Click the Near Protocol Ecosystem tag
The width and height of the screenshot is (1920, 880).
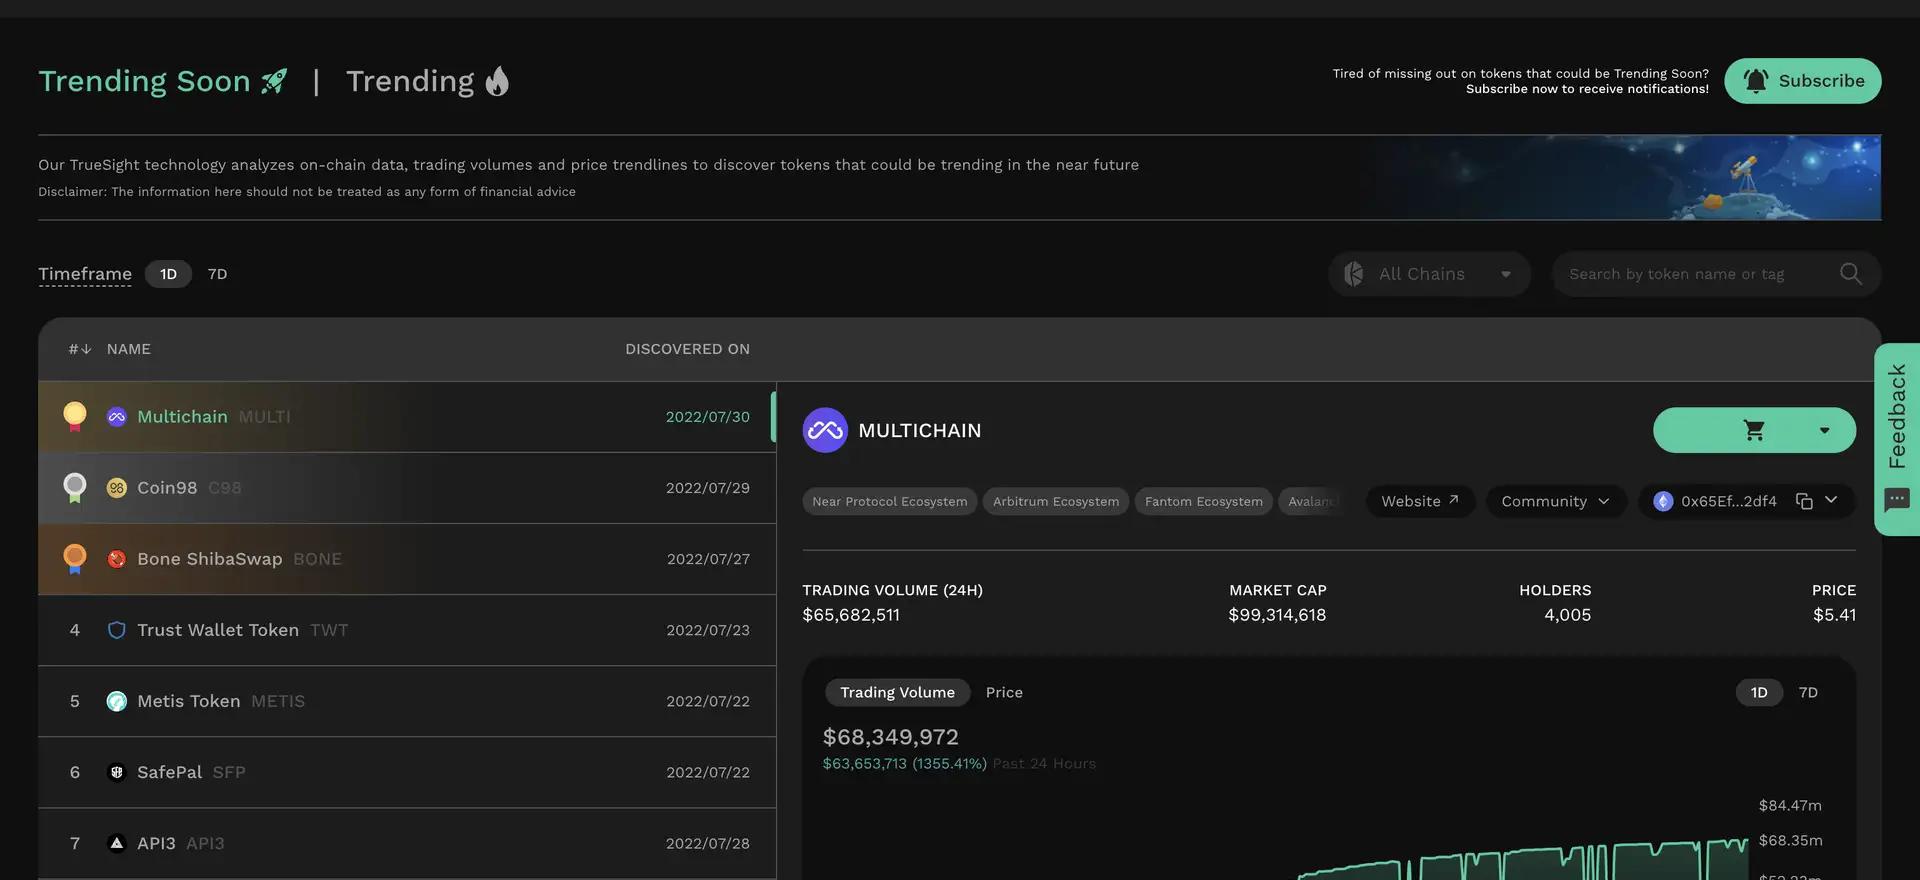click(x=890, y=501)
